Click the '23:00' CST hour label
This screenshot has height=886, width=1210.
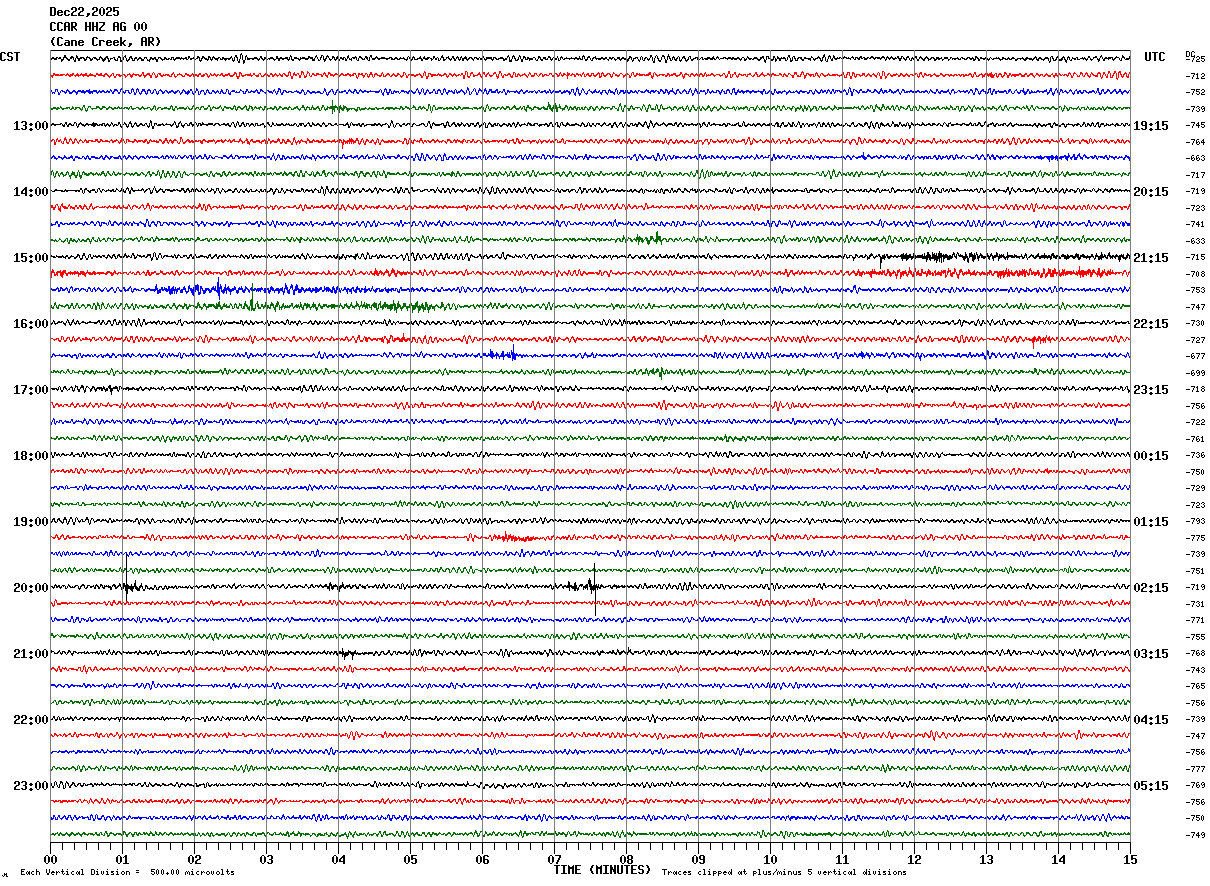[30, 786]
